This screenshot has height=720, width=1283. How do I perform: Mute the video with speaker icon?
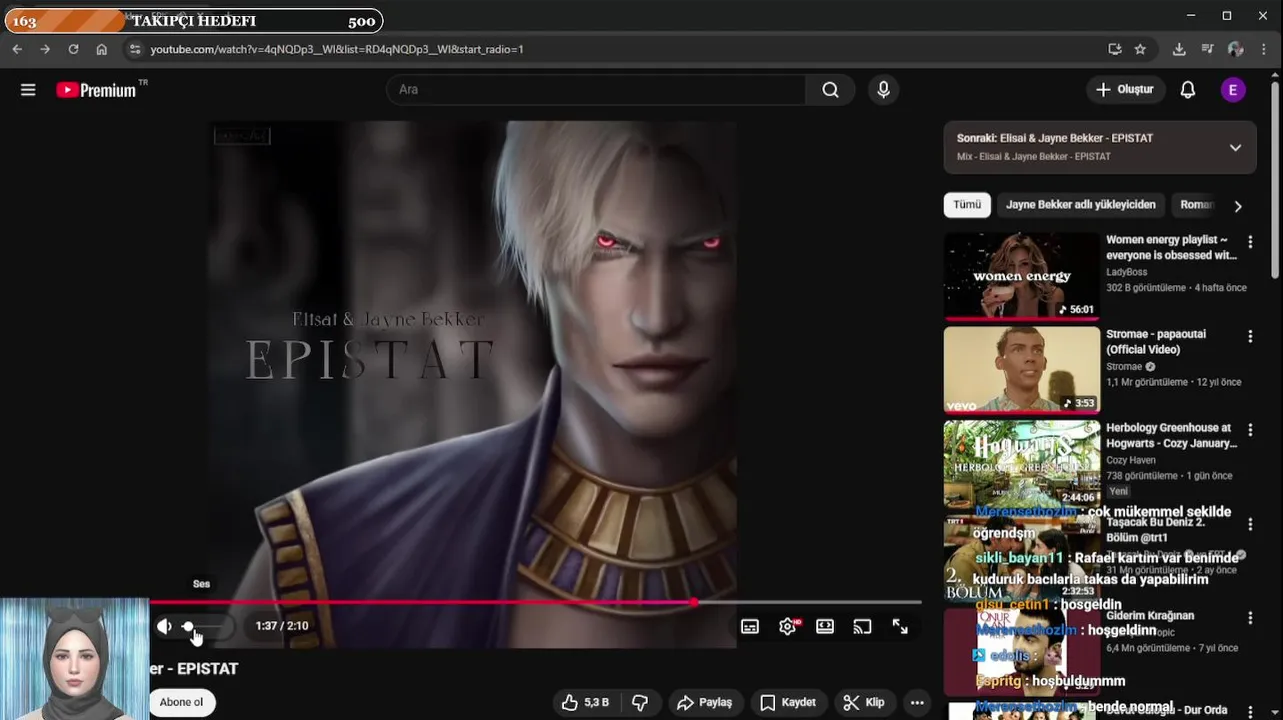[x=164, y=626]
